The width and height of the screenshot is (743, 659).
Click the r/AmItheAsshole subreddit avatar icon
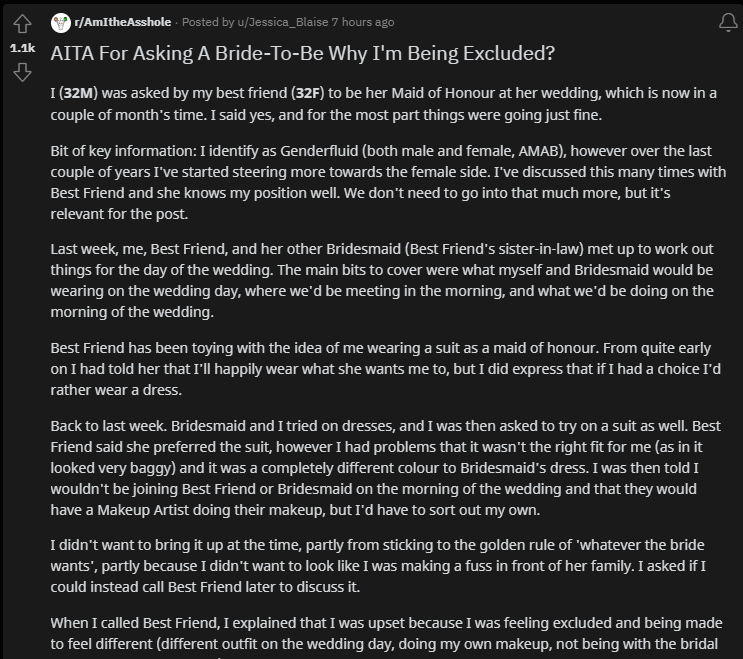tap(60, 22)
